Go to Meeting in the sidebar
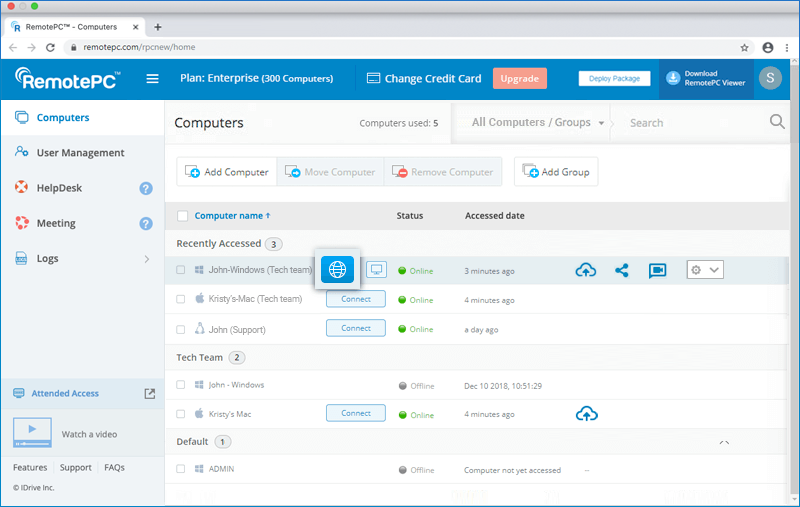 [x=56, y=223]
